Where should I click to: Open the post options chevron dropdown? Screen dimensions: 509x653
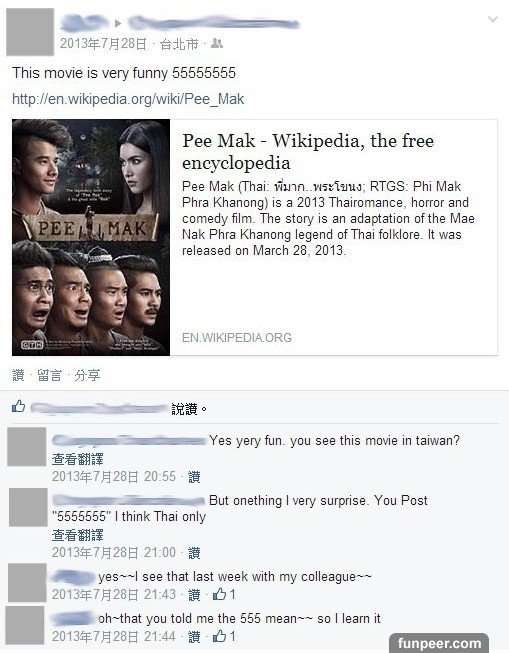[493, 19]
